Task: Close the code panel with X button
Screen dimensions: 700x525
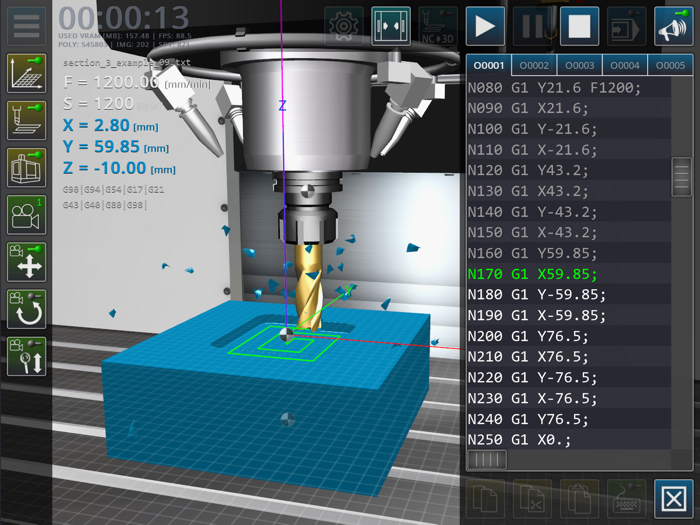Action: click(x=674, y=499)
